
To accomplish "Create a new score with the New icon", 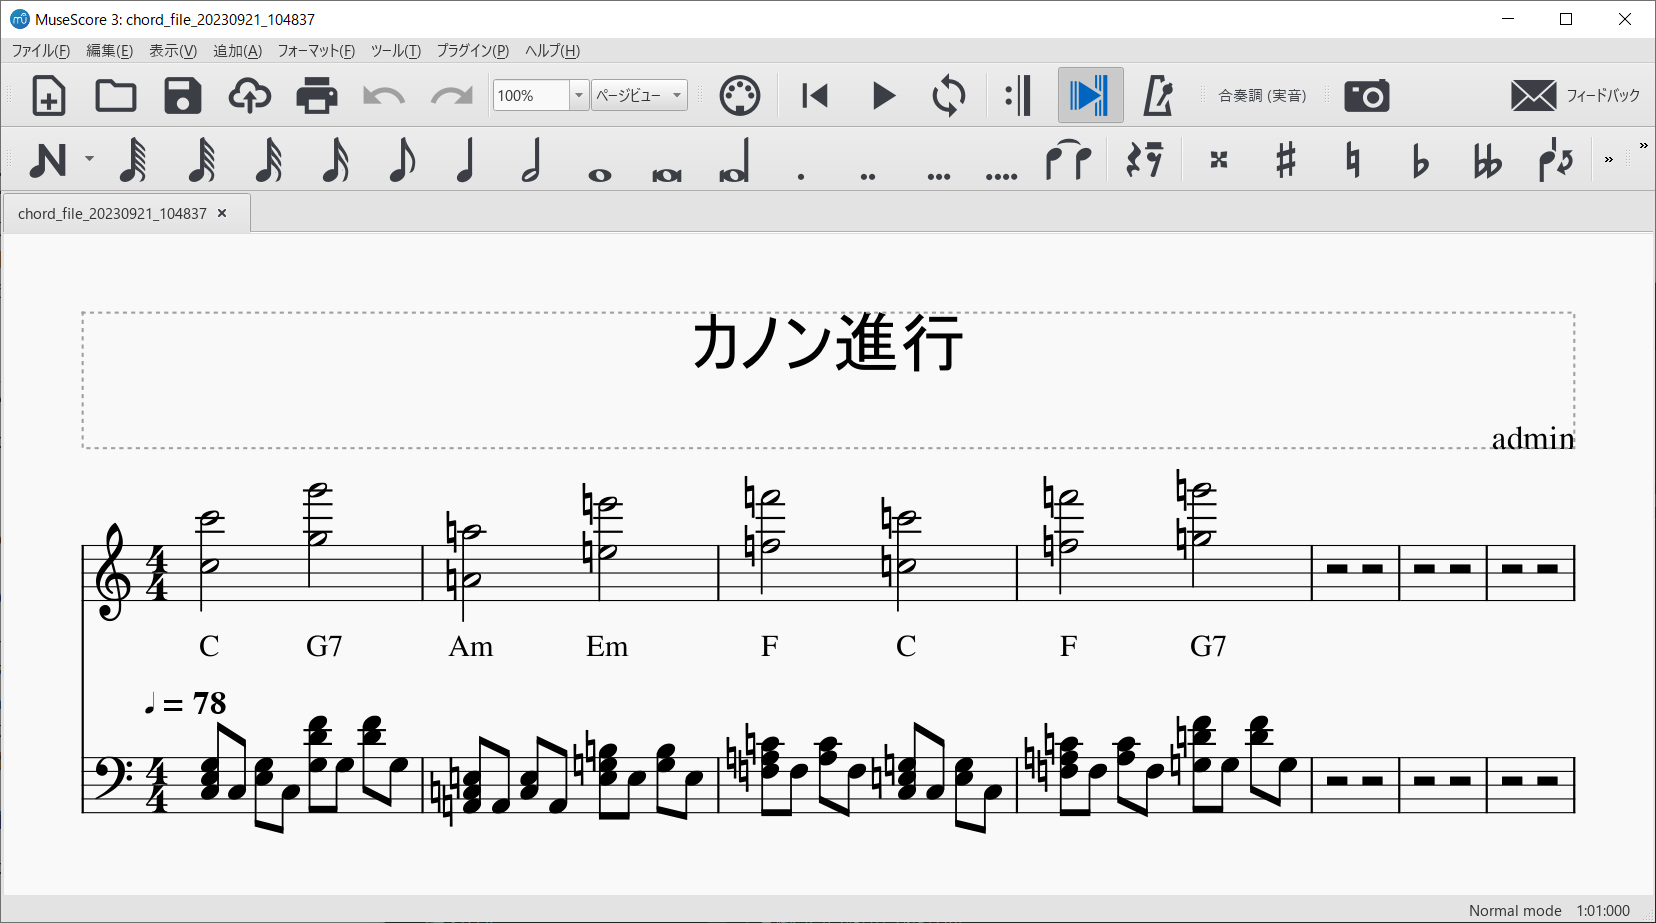I will 48,96.
